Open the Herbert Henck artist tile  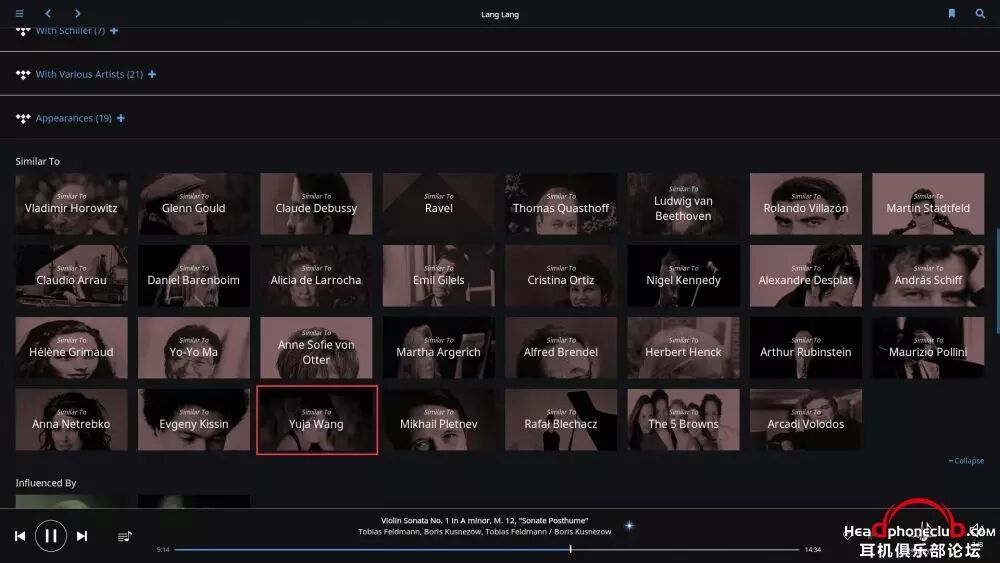click(x=684, y=348)
